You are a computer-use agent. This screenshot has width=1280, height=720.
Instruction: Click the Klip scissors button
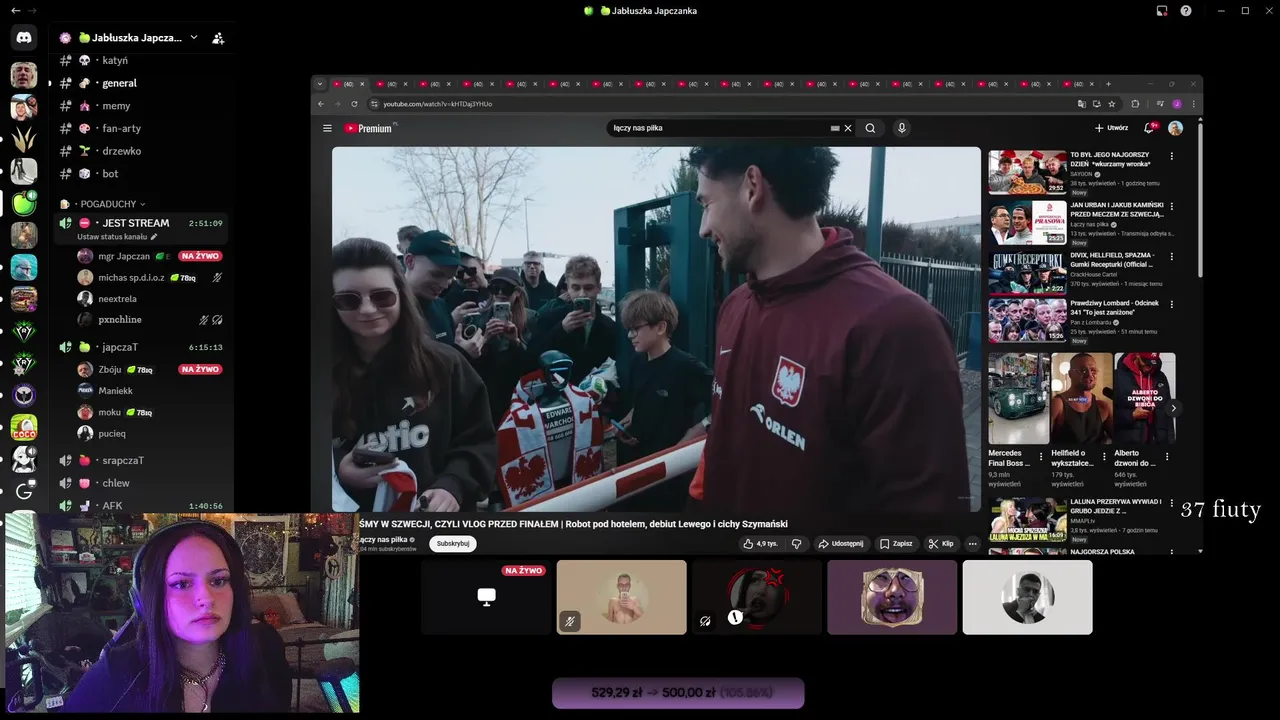pyautogui.click(x=941, y=544)
